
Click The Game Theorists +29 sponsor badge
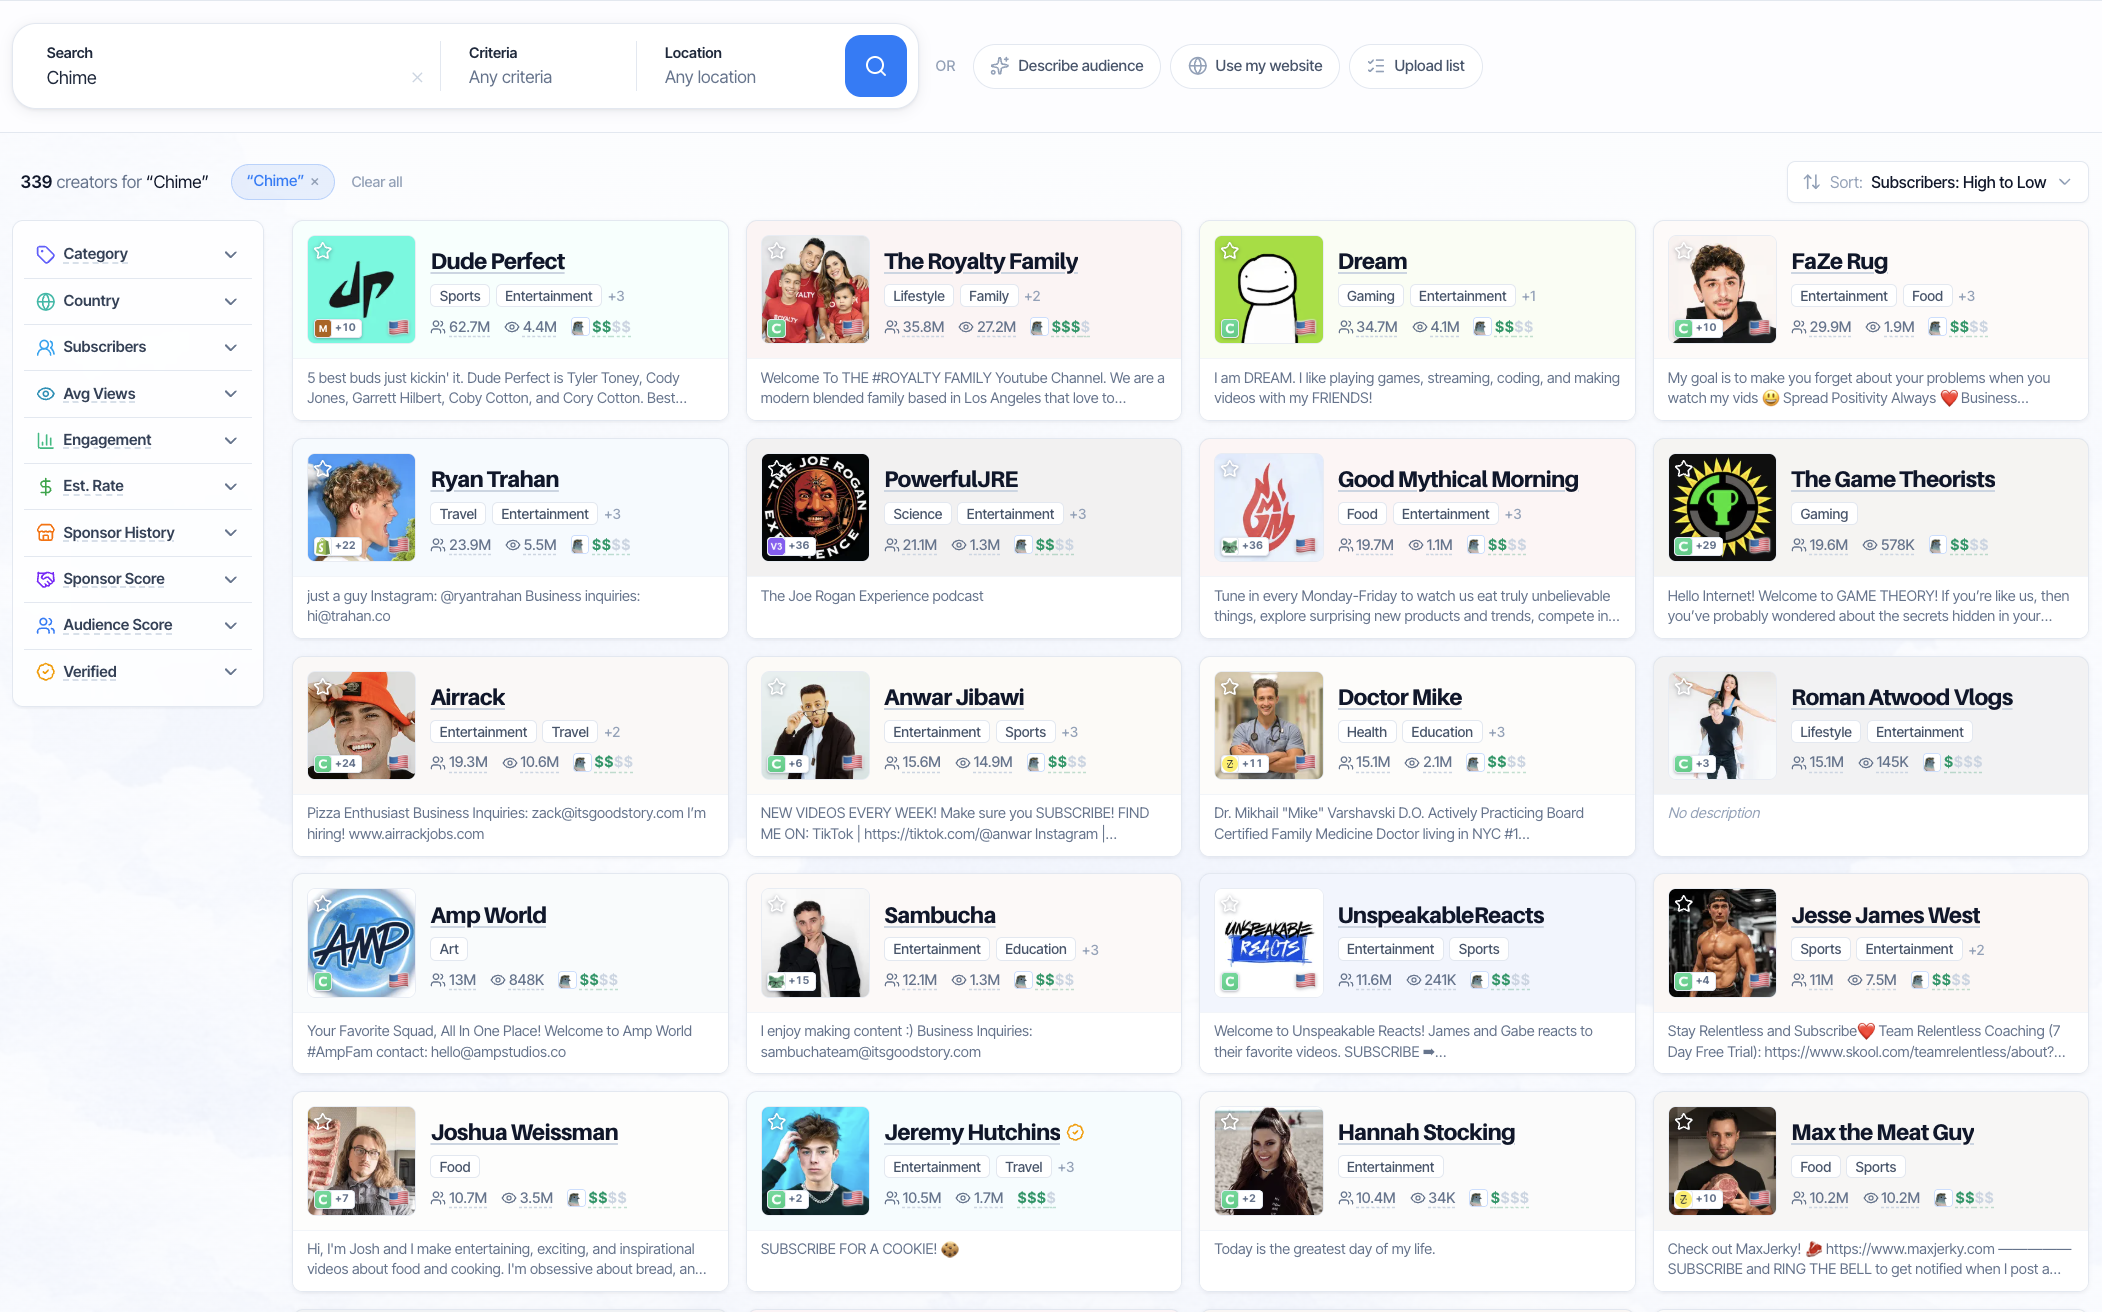[x=1697, y=545]
